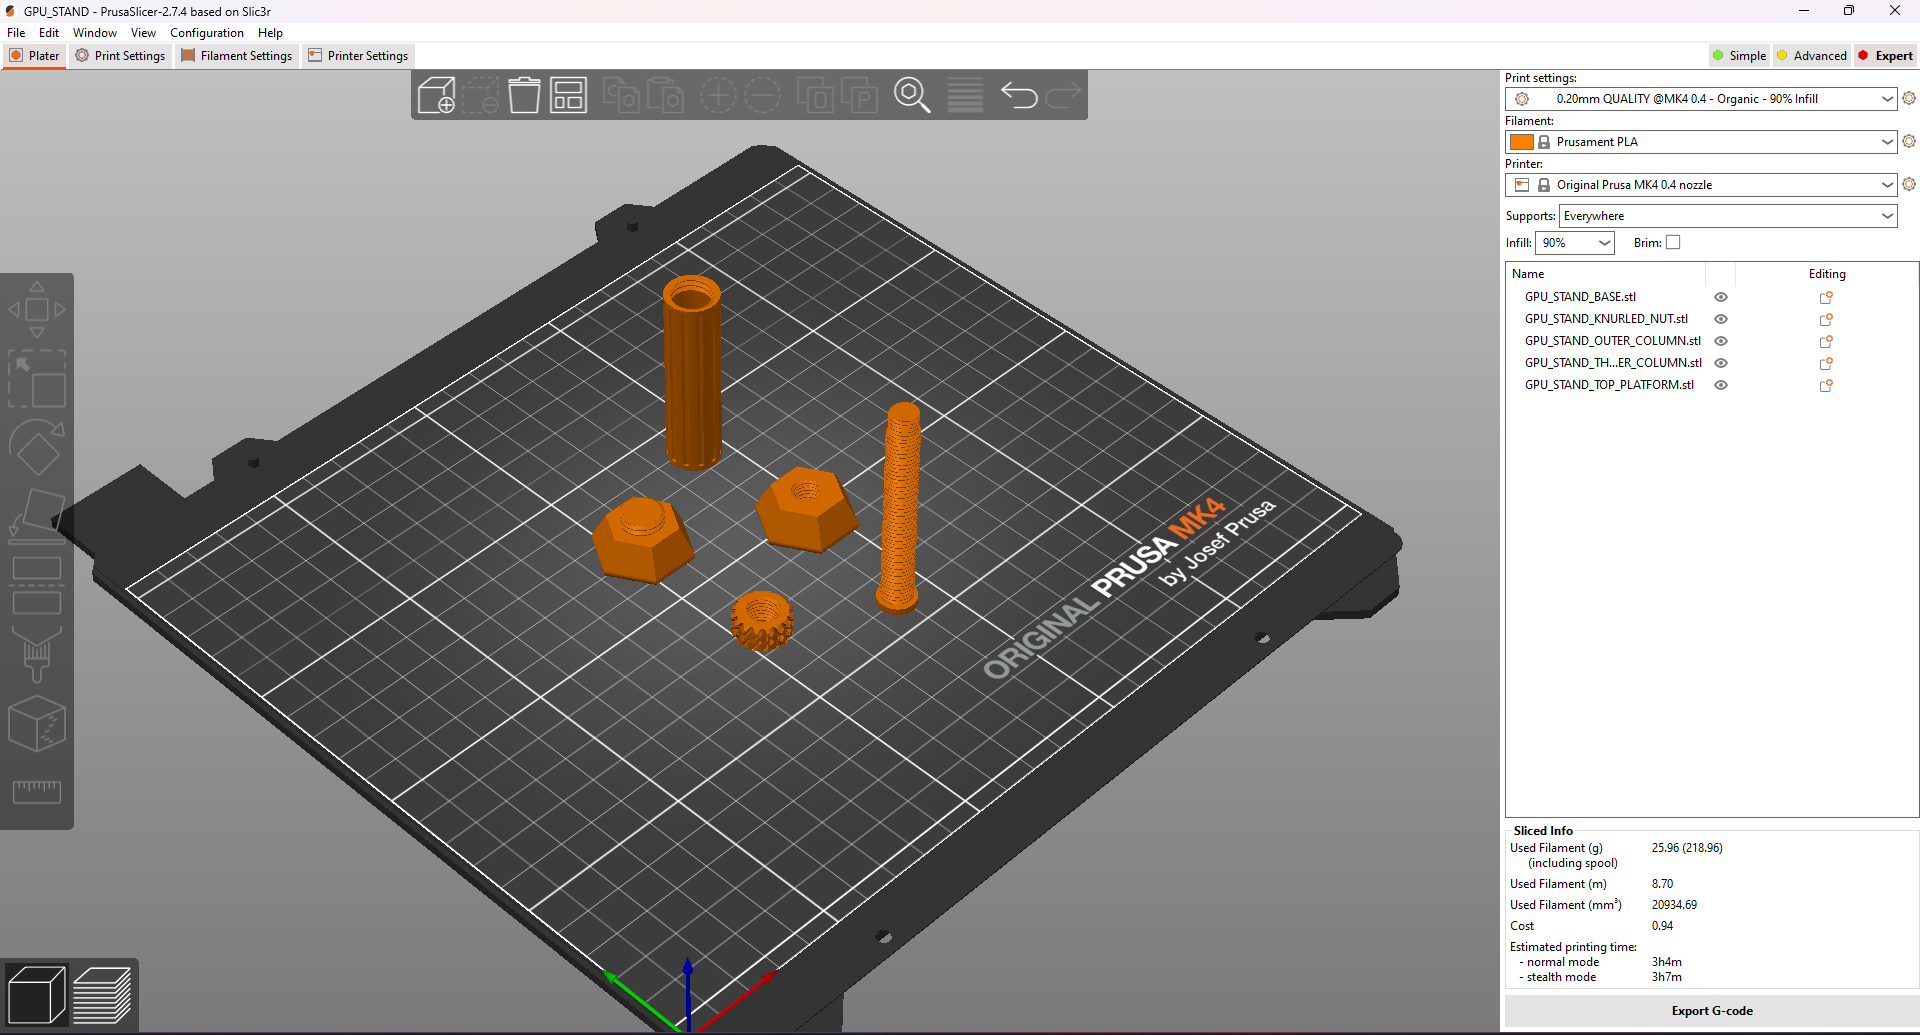
Task: Enable the Brim checkbox
Action: pyautogui.click(x=1672, y=242)
